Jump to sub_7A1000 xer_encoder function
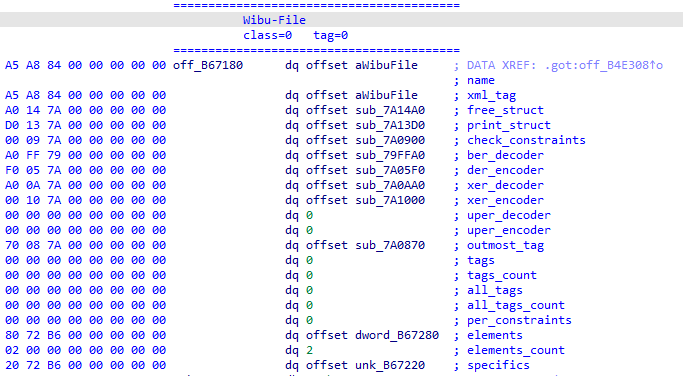Screen dimensions: 683x376 (x=390, y=200)
